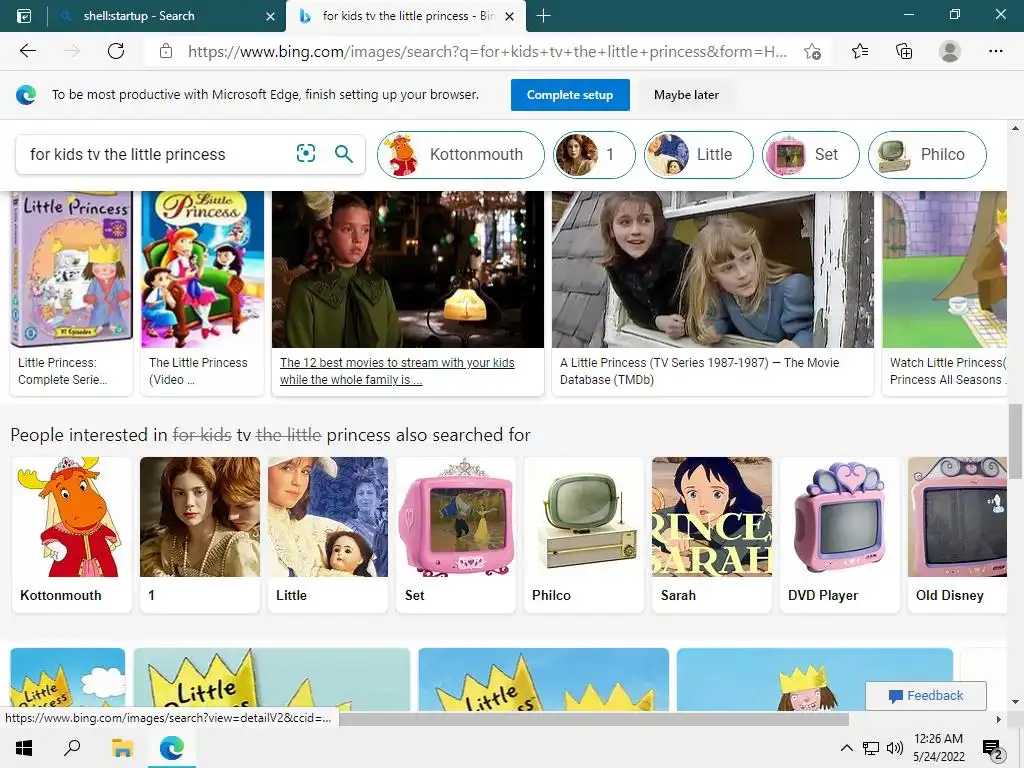
Task: View site information lock icon
Action: point(166,51)
